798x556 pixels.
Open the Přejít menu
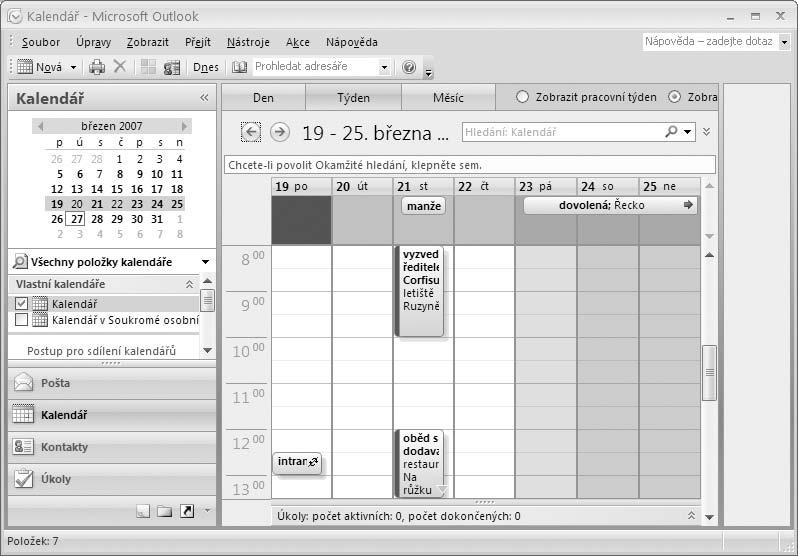(198, 42)
